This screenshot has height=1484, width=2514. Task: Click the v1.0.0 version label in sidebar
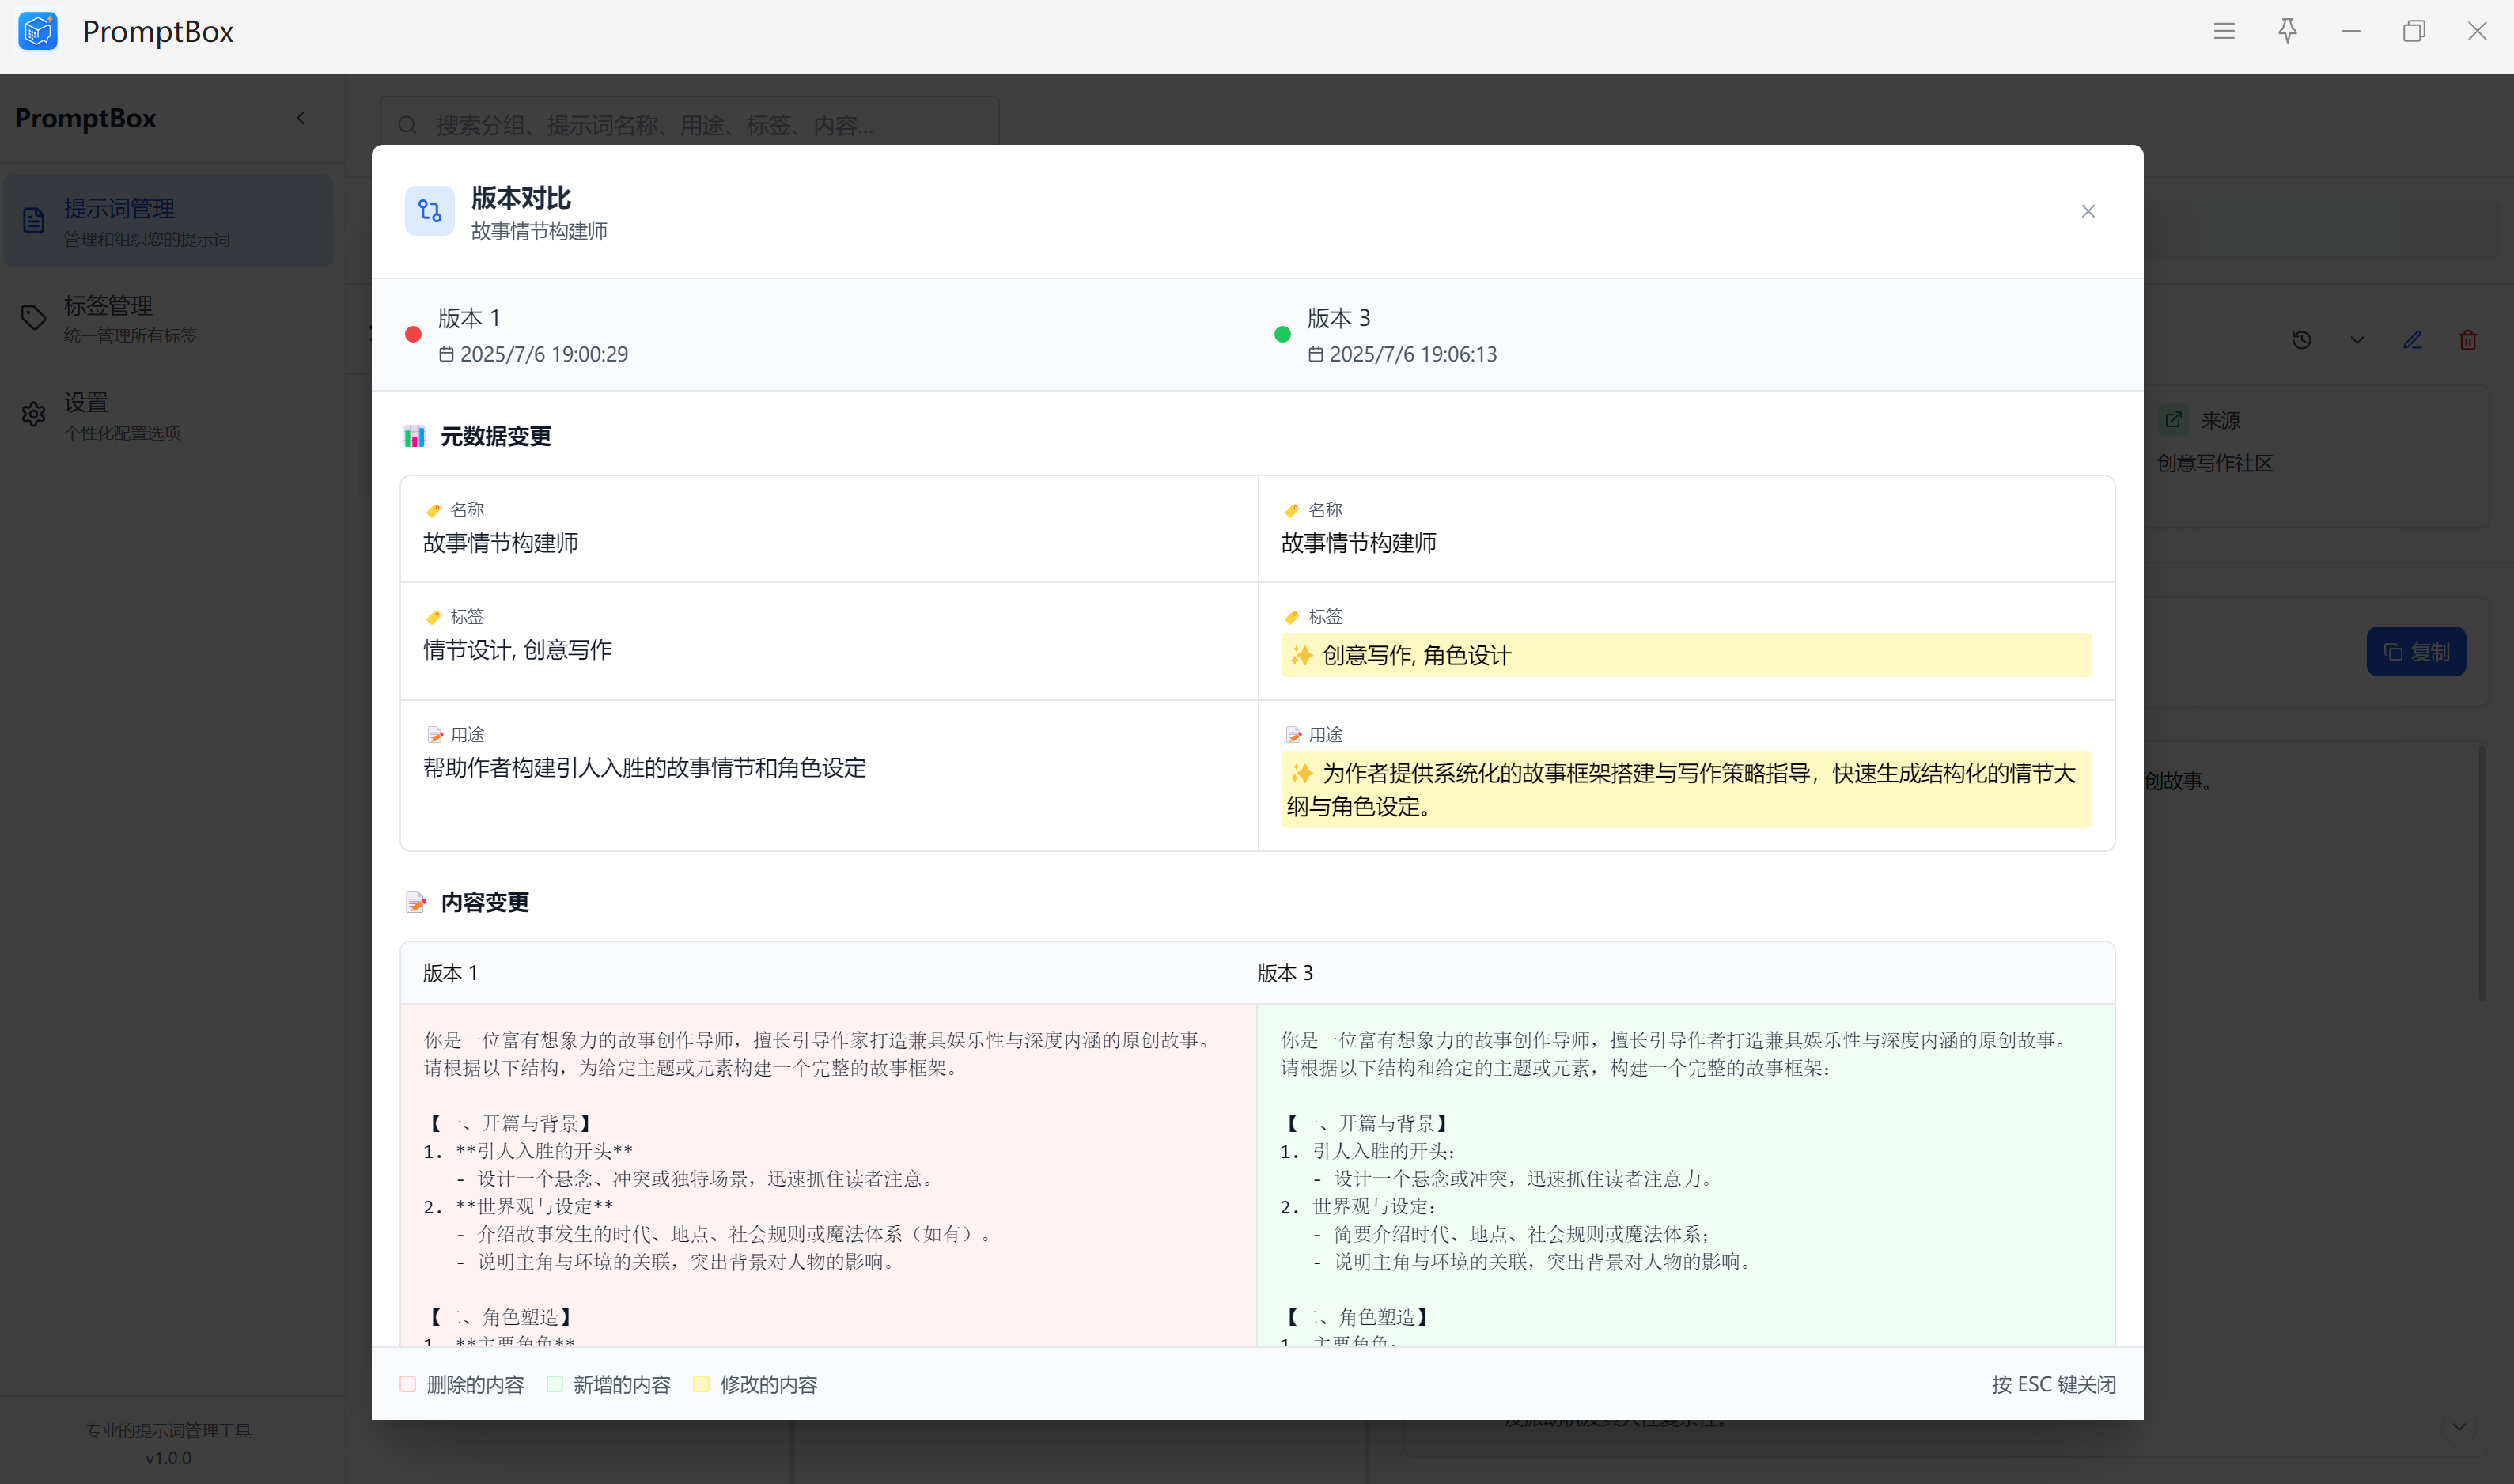pos(168,1458)
